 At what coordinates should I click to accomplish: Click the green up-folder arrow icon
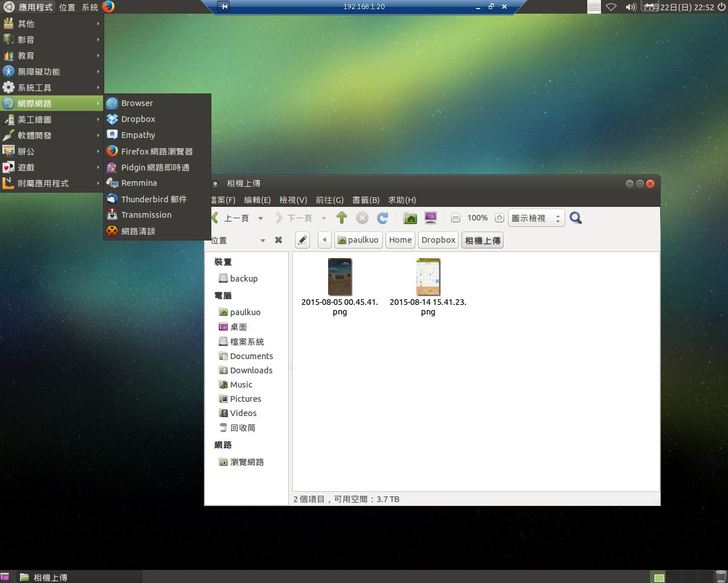click(x=341, y=218)
